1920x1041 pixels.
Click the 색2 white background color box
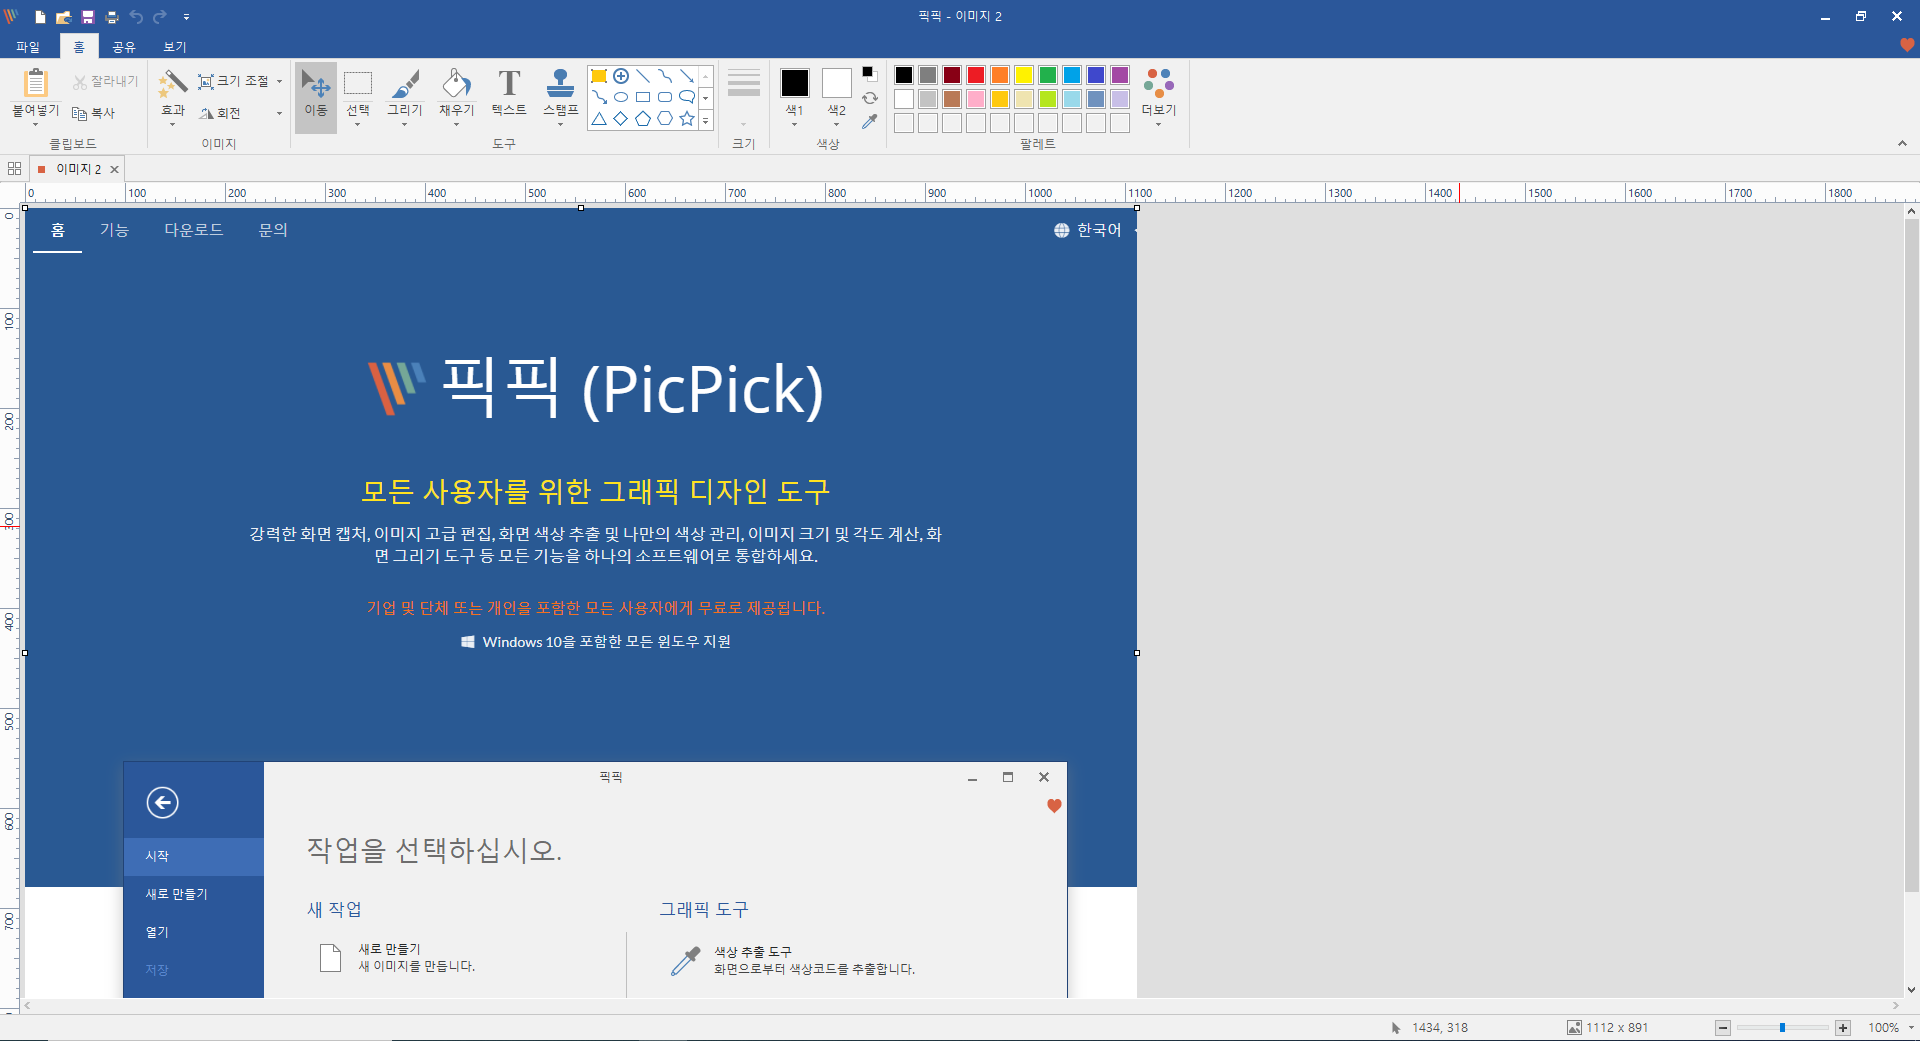(836, 83)
